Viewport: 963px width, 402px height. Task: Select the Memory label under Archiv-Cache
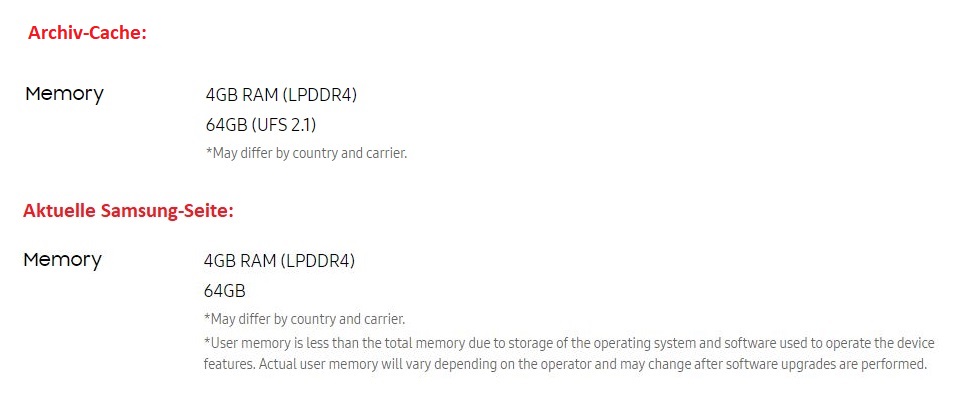[64, 94]
